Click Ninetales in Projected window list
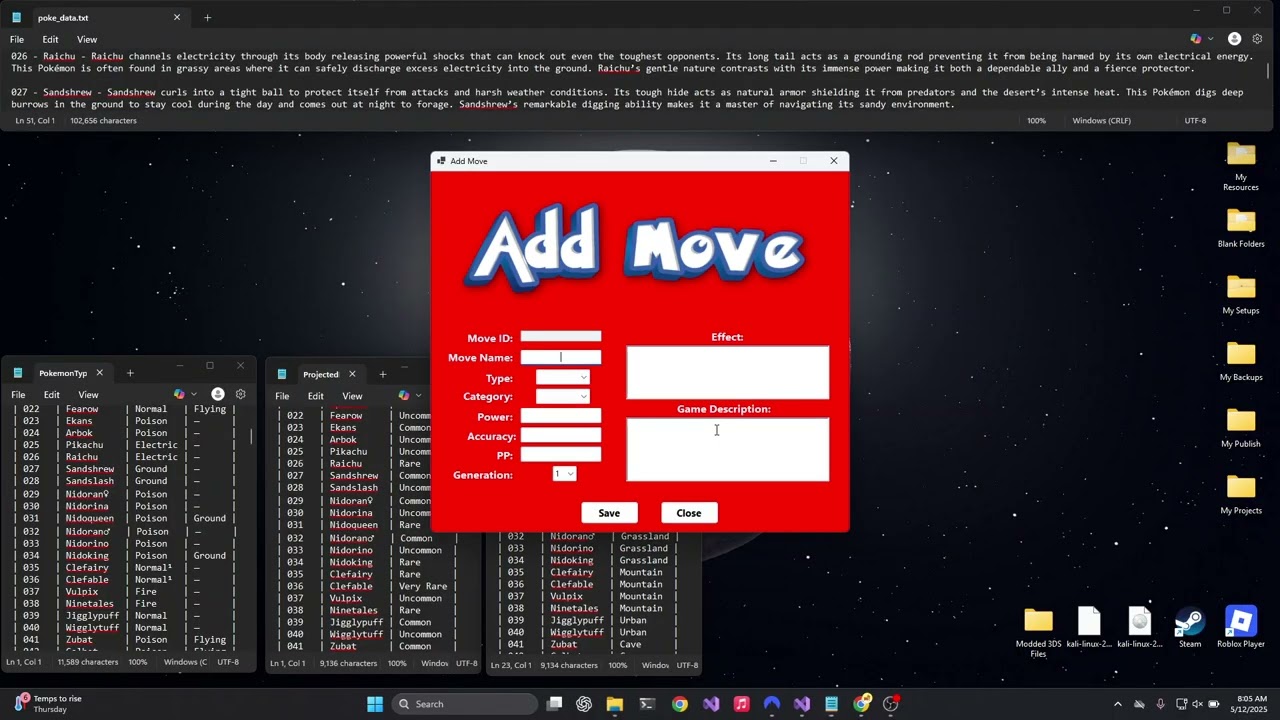 point(353,610)
